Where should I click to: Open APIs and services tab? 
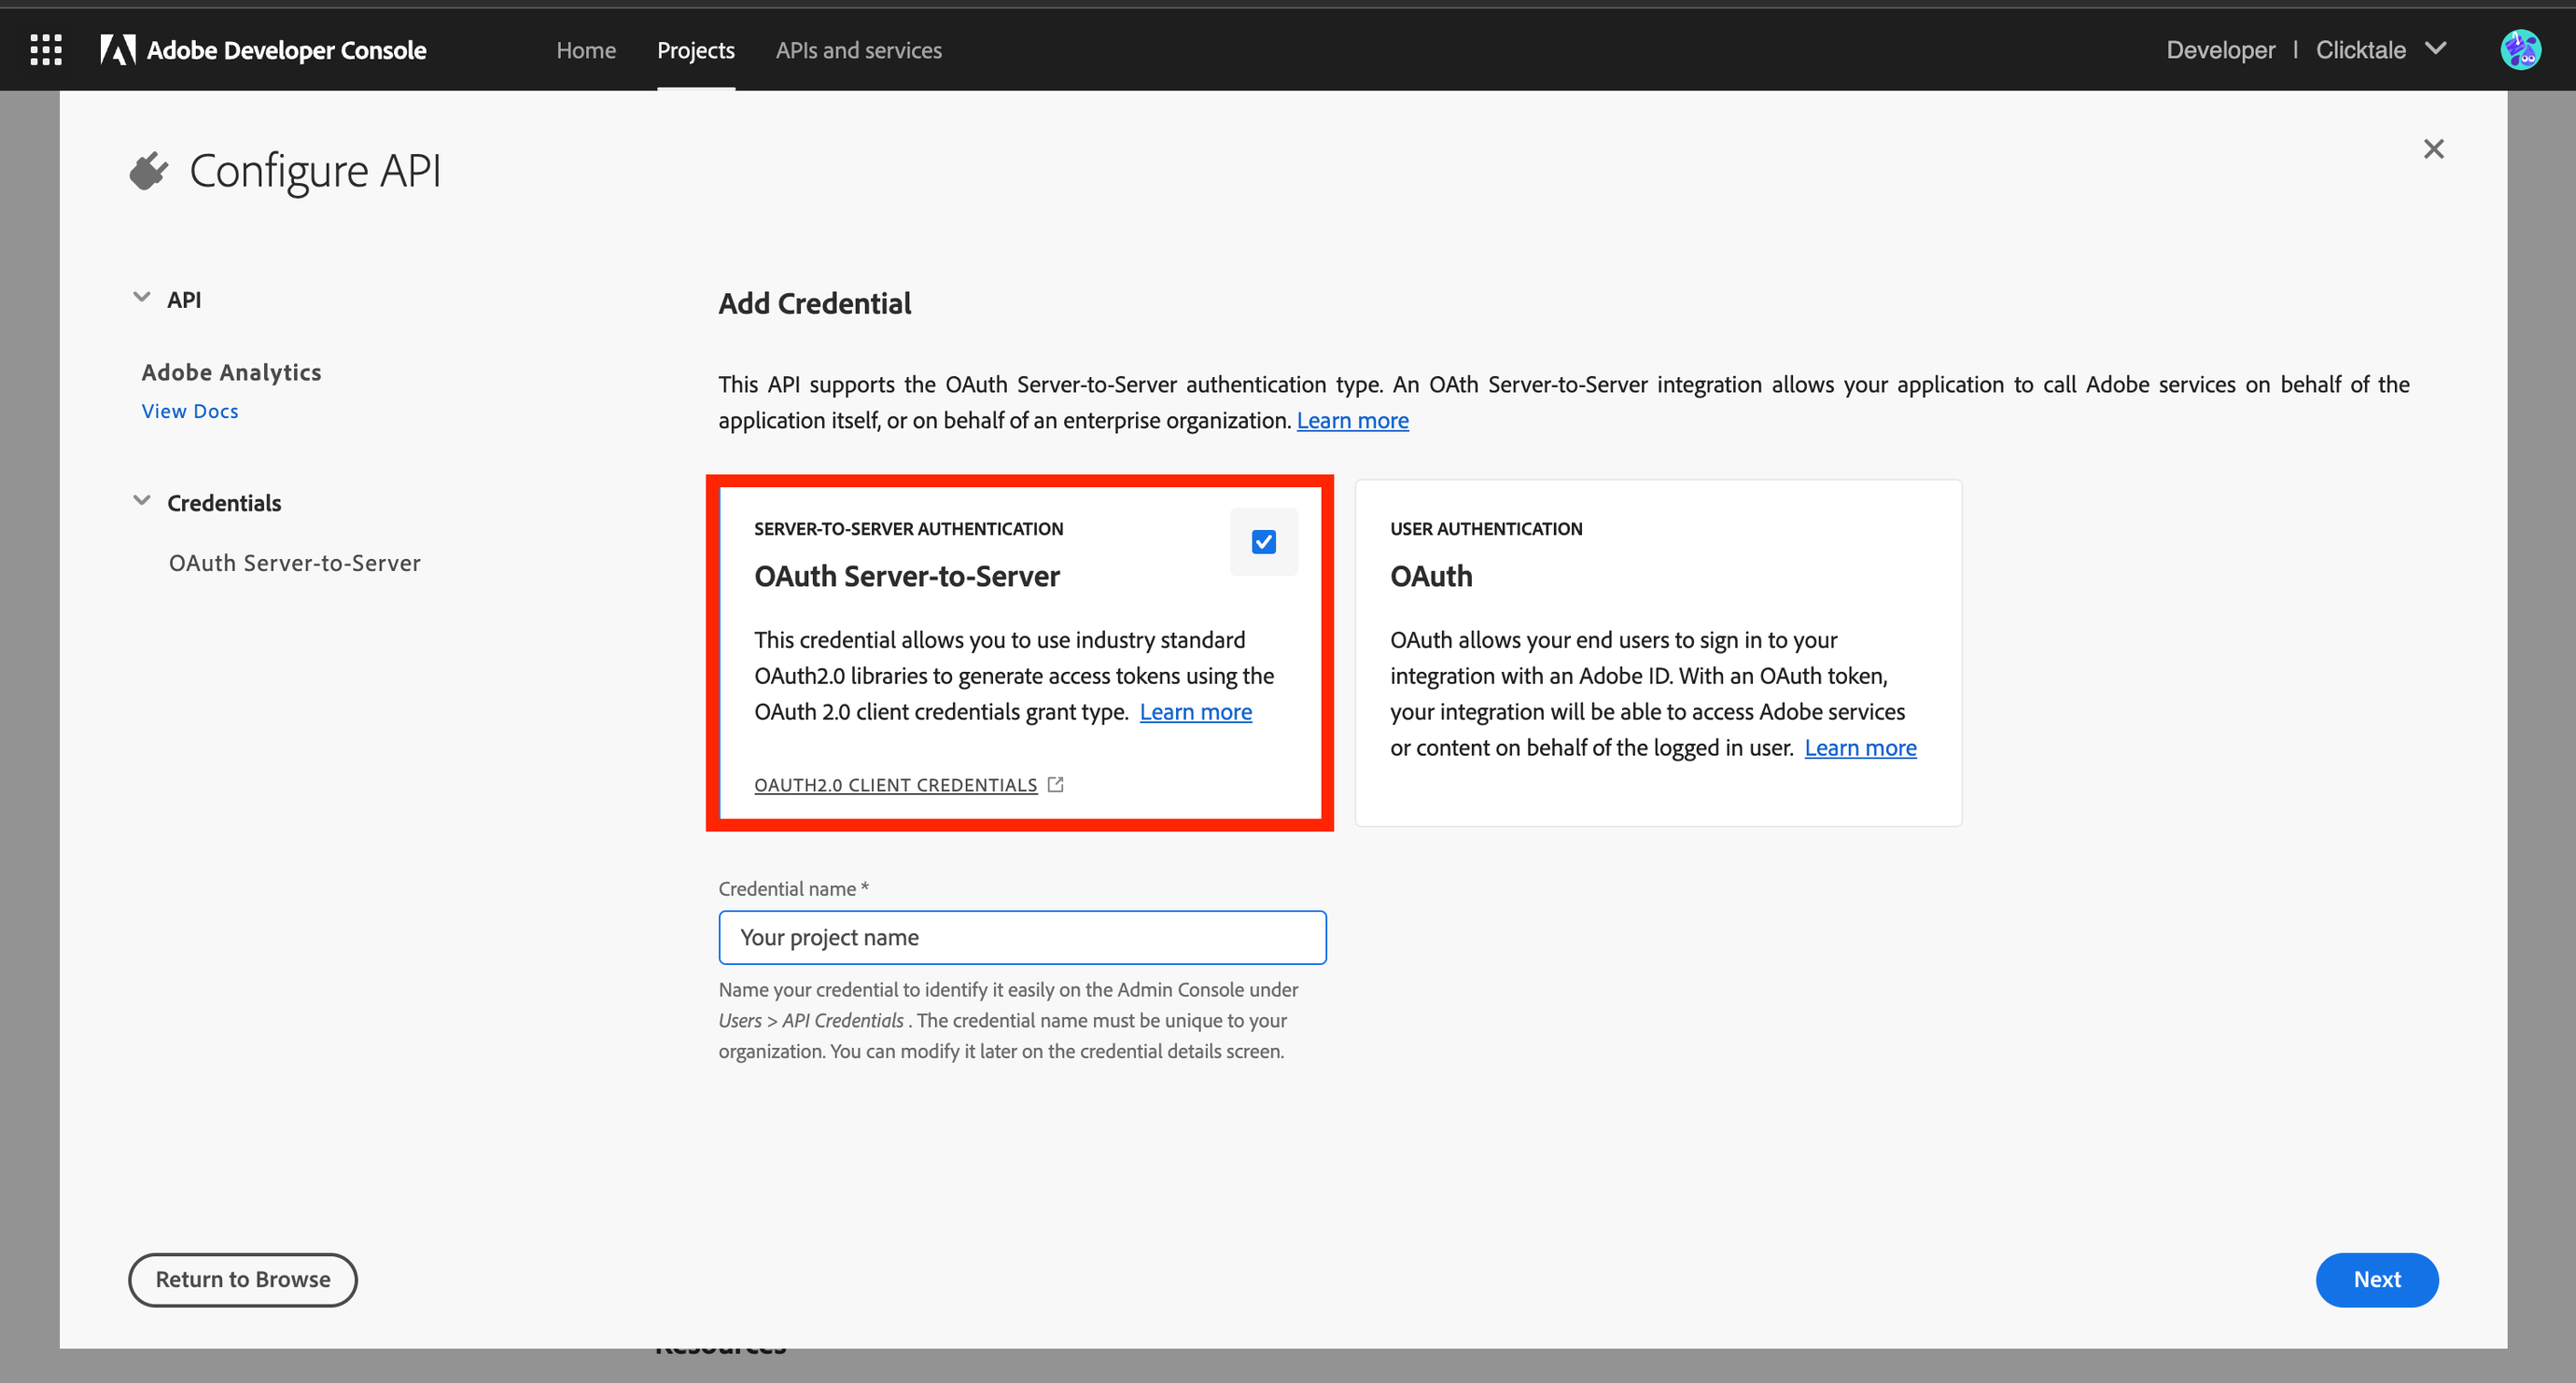point(859,50)
